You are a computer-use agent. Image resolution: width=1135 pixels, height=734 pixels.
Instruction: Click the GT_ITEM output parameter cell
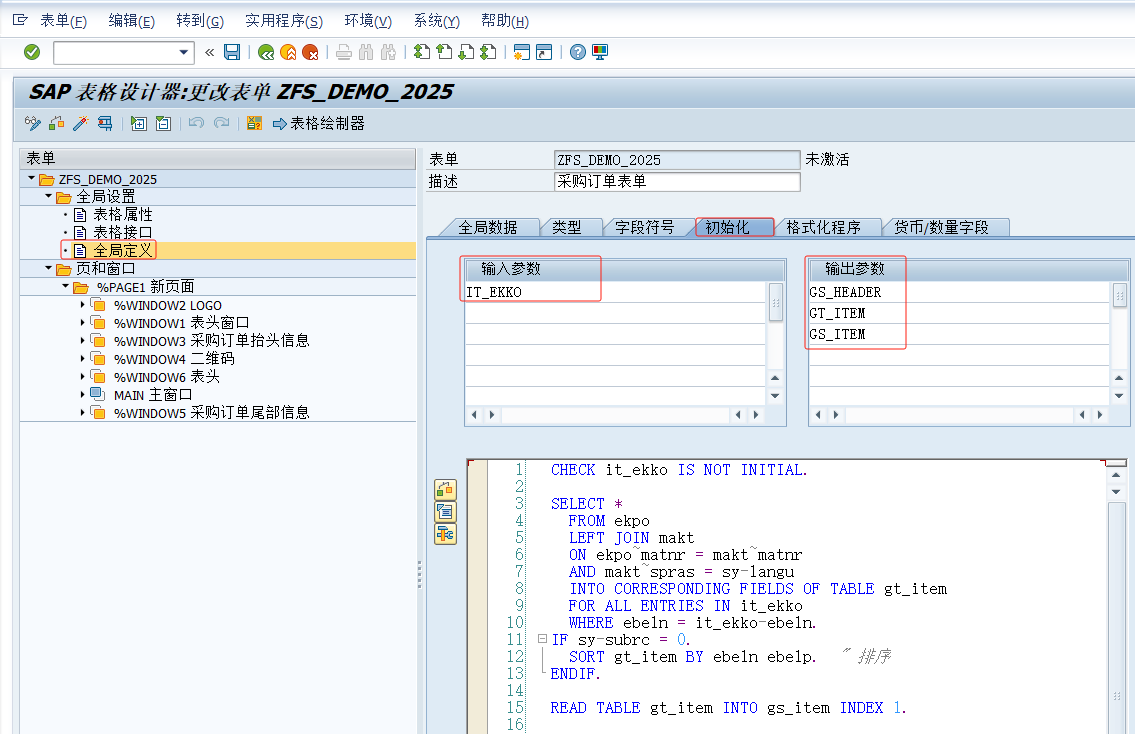959,313
